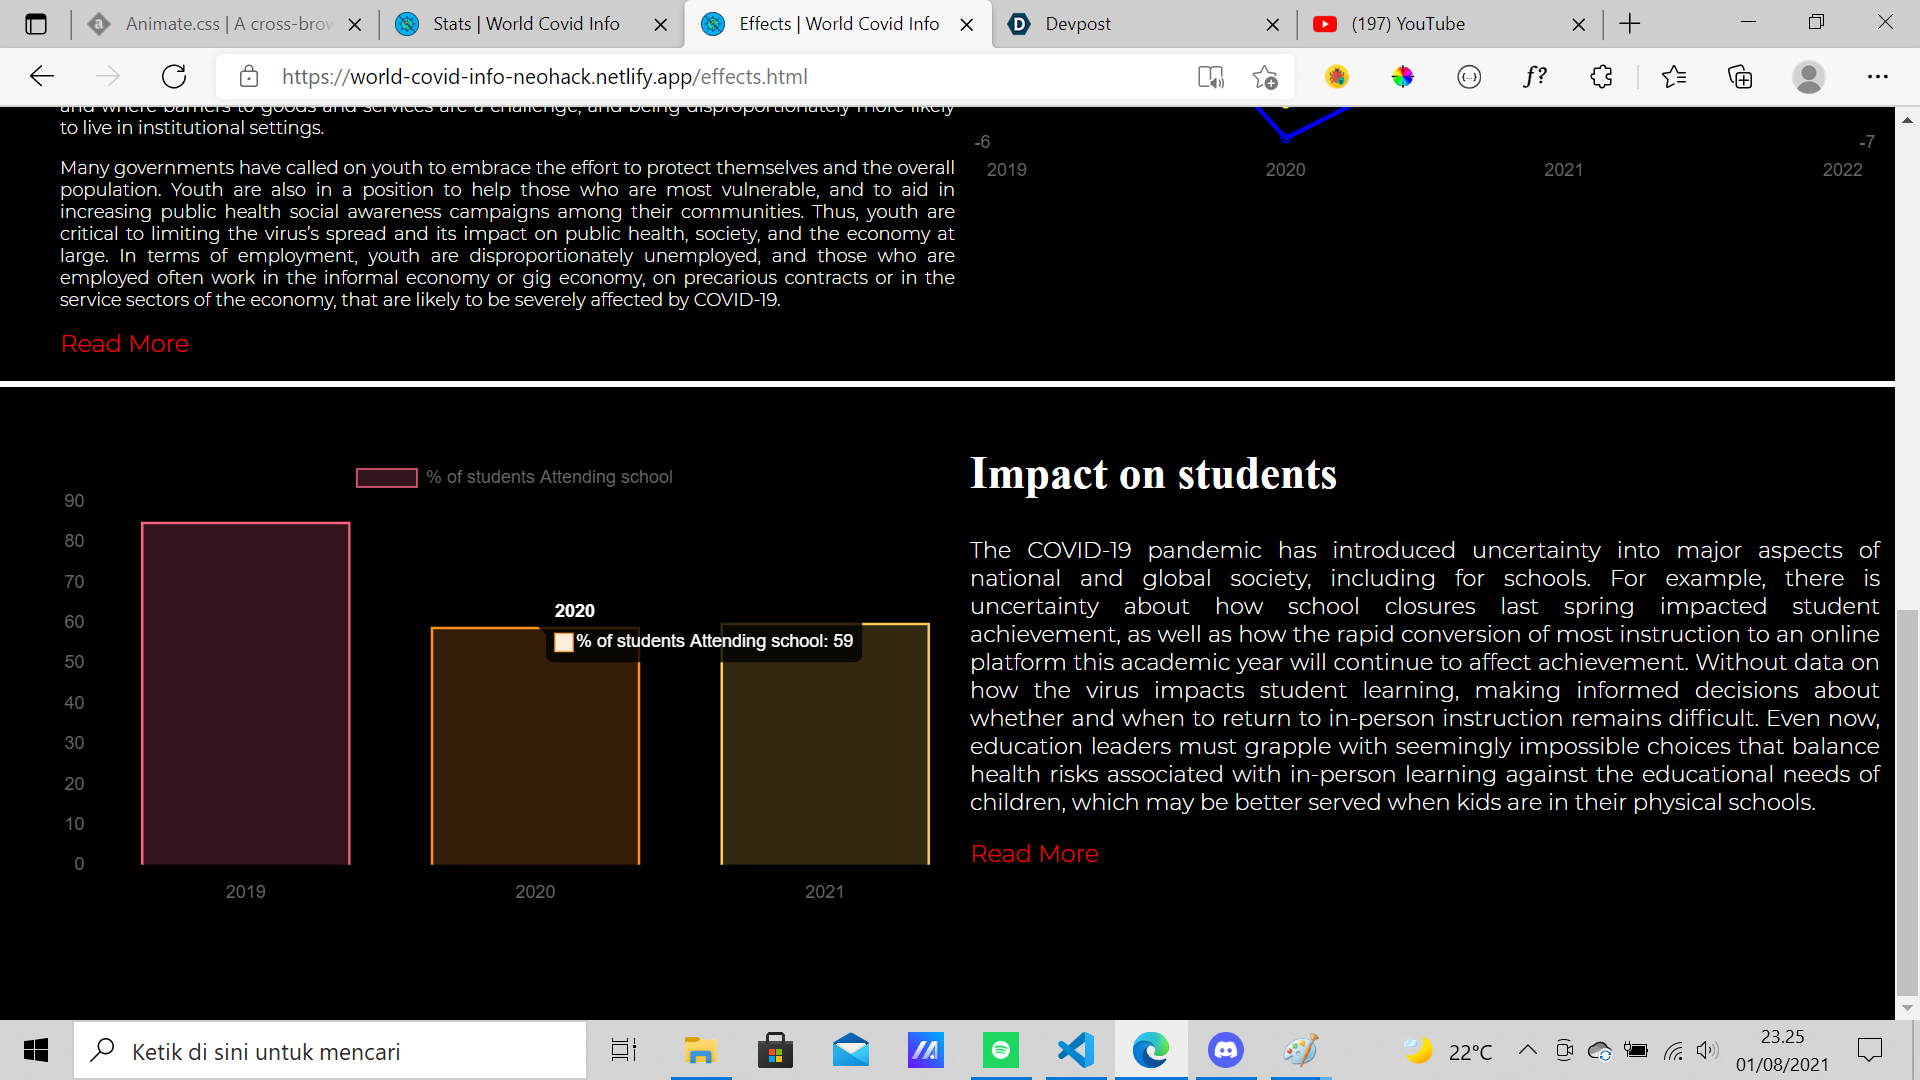The height and width of the screenshot is (1080, 1920).
Task: Click the browser address bar URL
Action: [544, 76]
